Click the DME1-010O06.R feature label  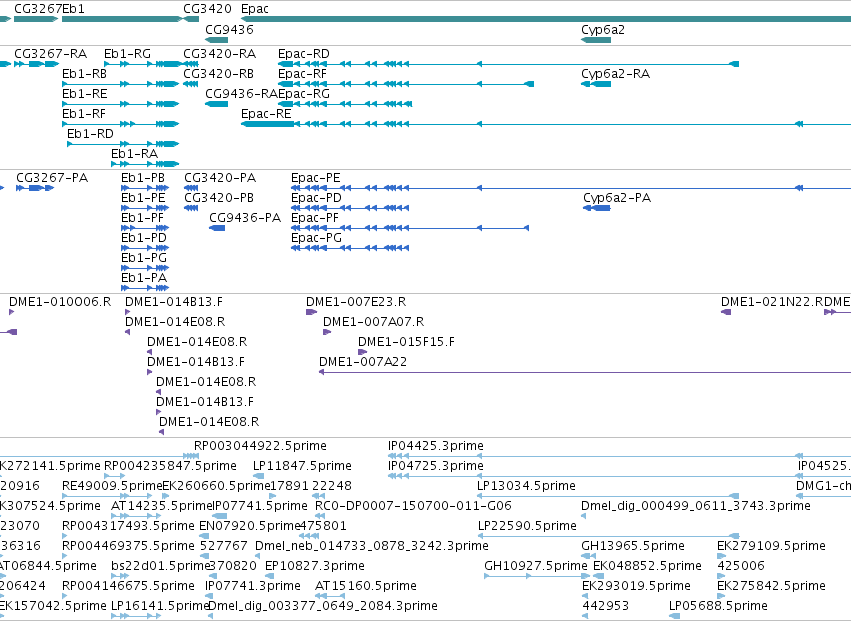[60, 302]
